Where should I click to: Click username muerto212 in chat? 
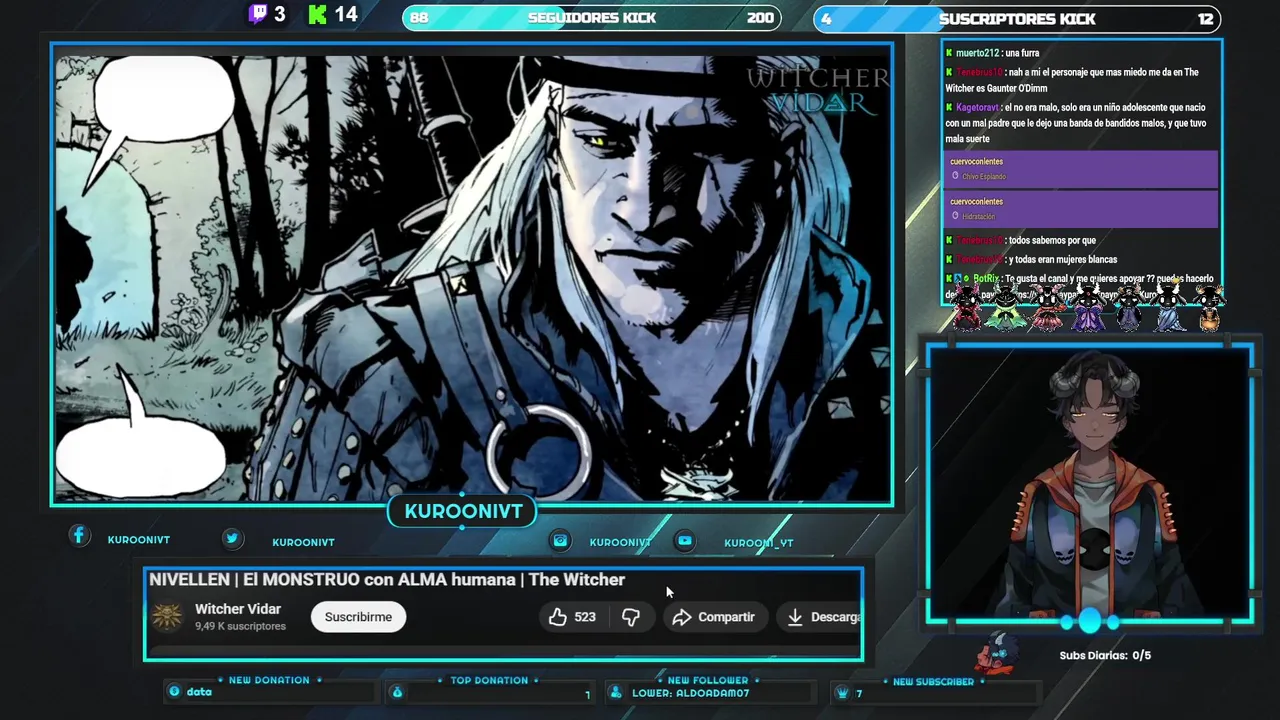[x=977, y=53]
